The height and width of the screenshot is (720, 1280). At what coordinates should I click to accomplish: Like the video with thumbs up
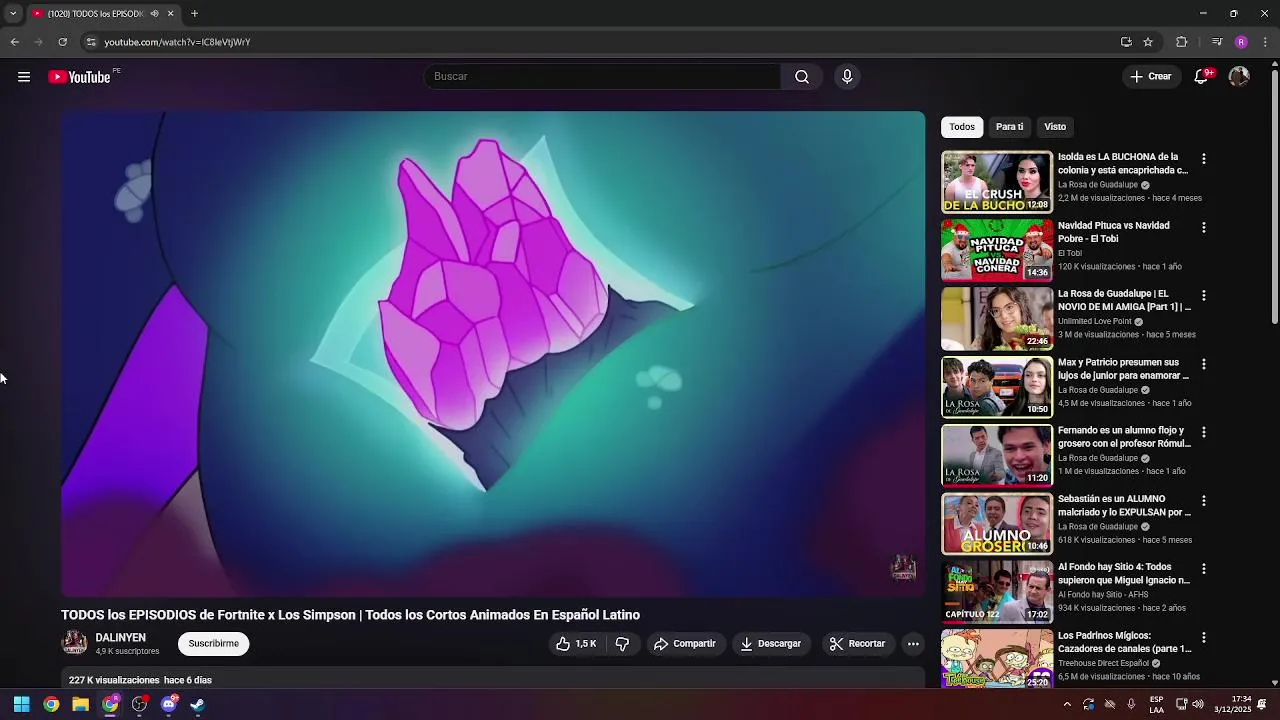tap(576, 644)
